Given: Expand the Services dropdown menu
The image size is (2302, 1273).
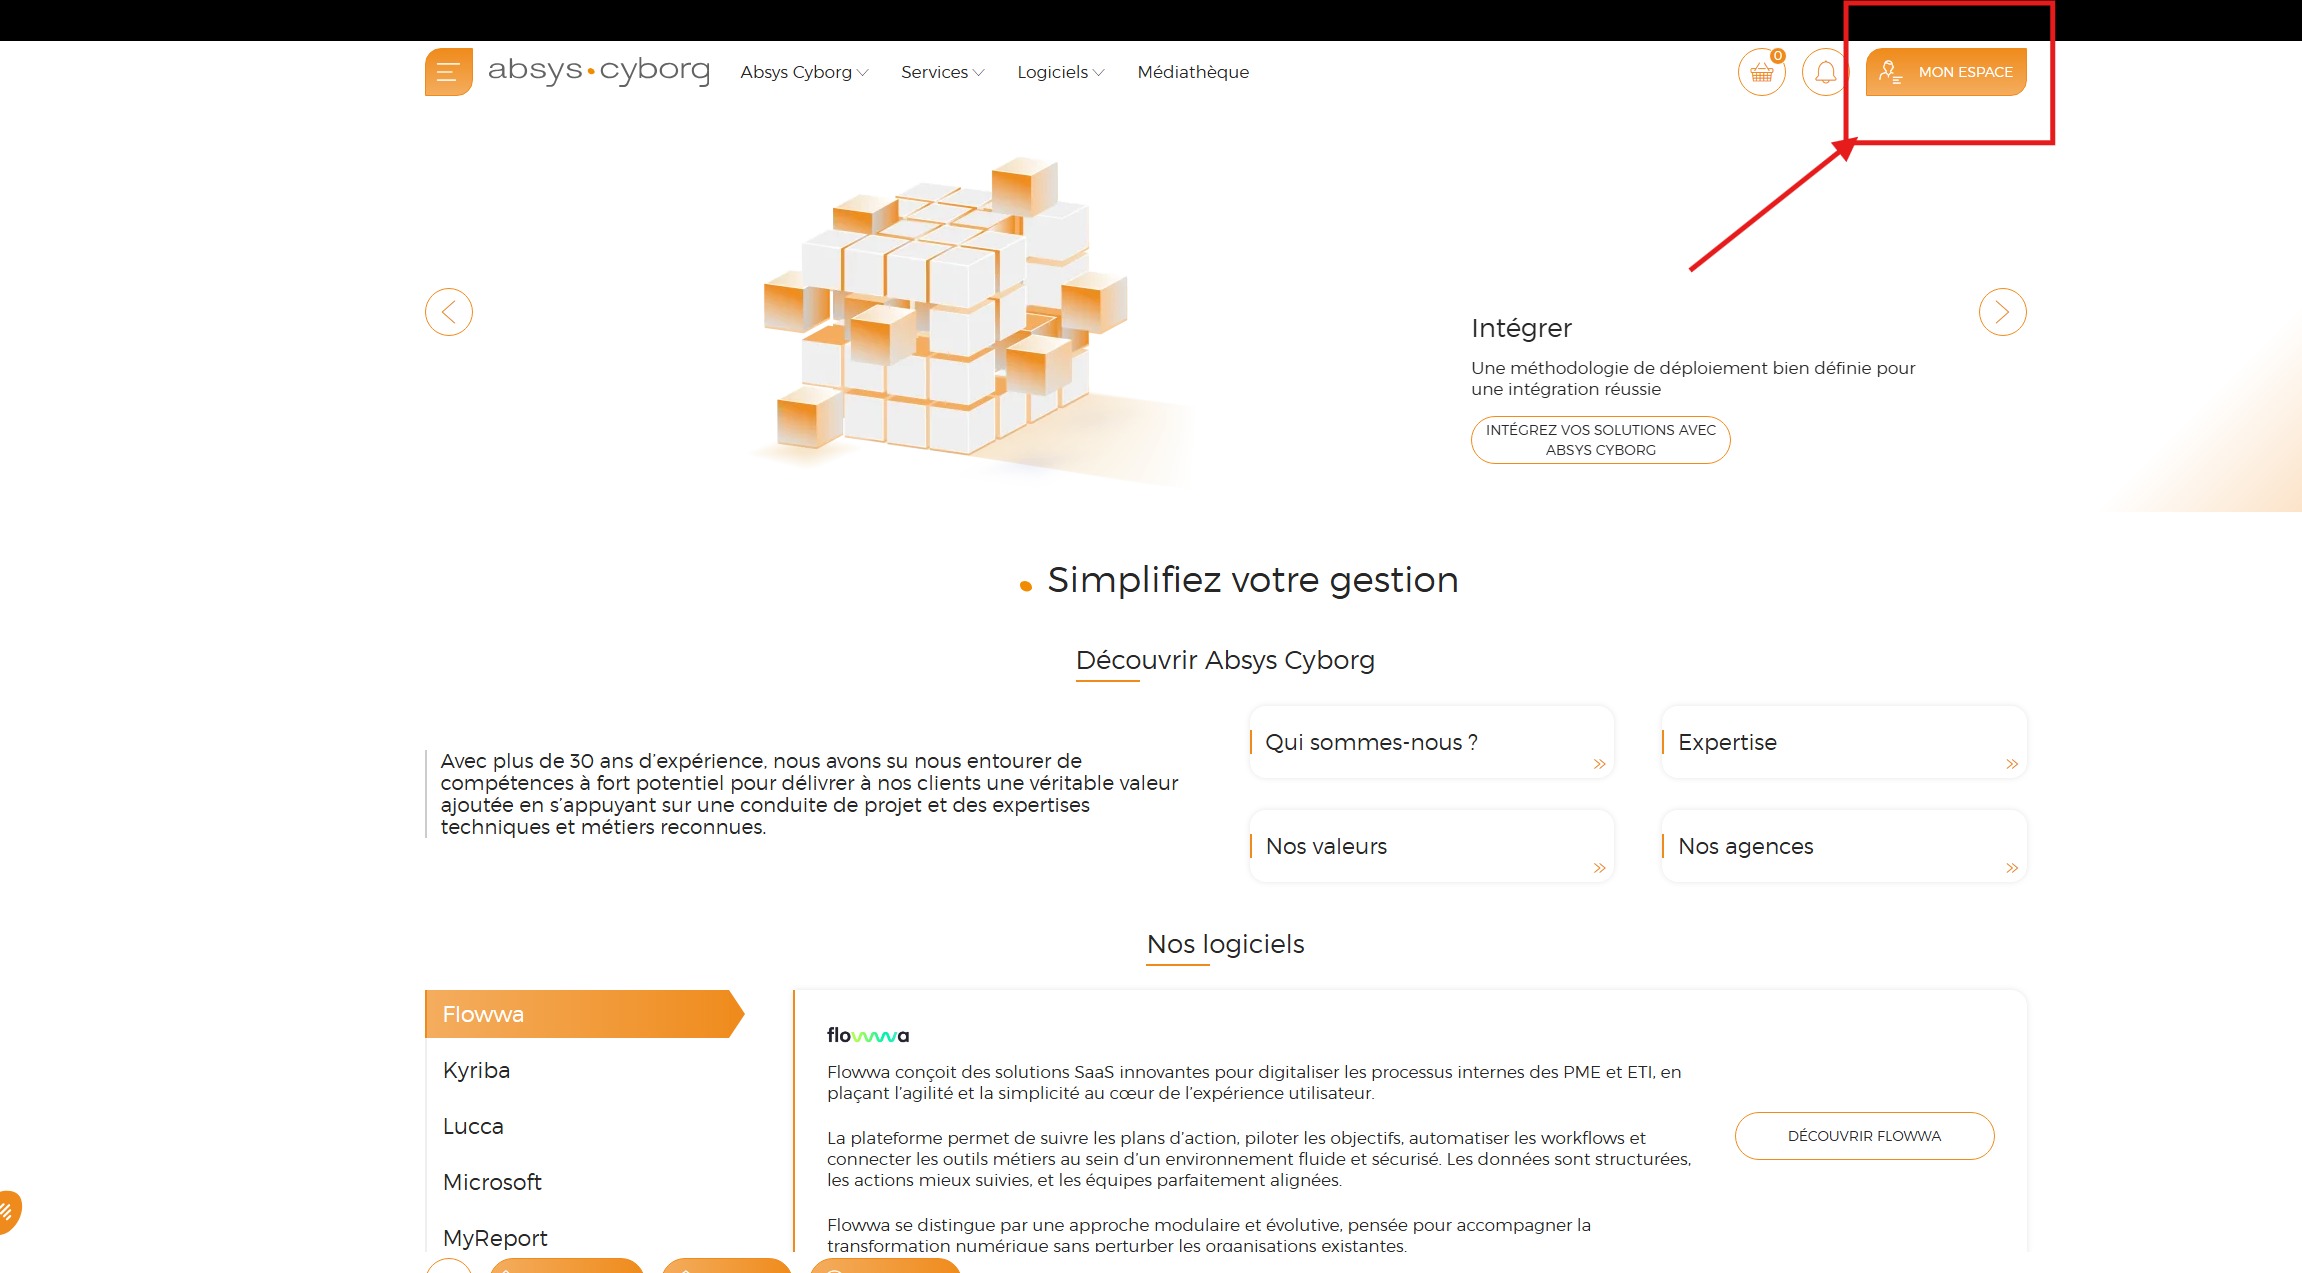Looking at the screenshot, I should [942, 72].
